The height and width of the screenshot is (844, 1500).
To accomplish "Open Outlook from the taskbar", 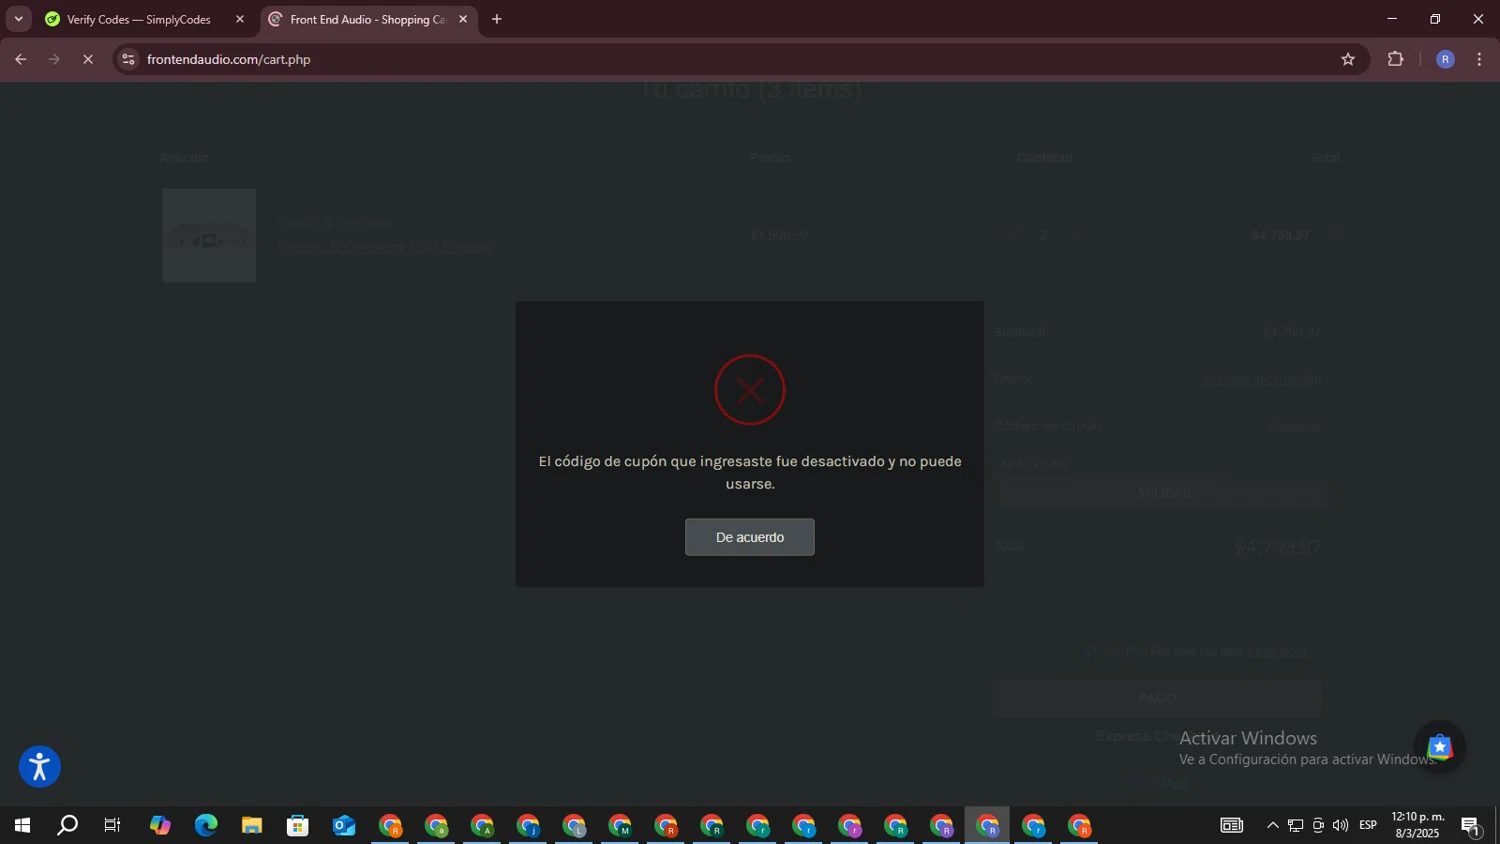I will click(x=344, y=826).
